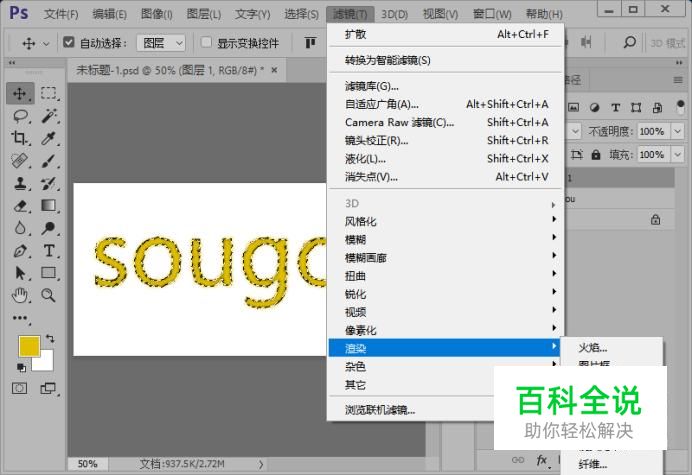Open the 图层(L) menu

click(x=203, y=14)
